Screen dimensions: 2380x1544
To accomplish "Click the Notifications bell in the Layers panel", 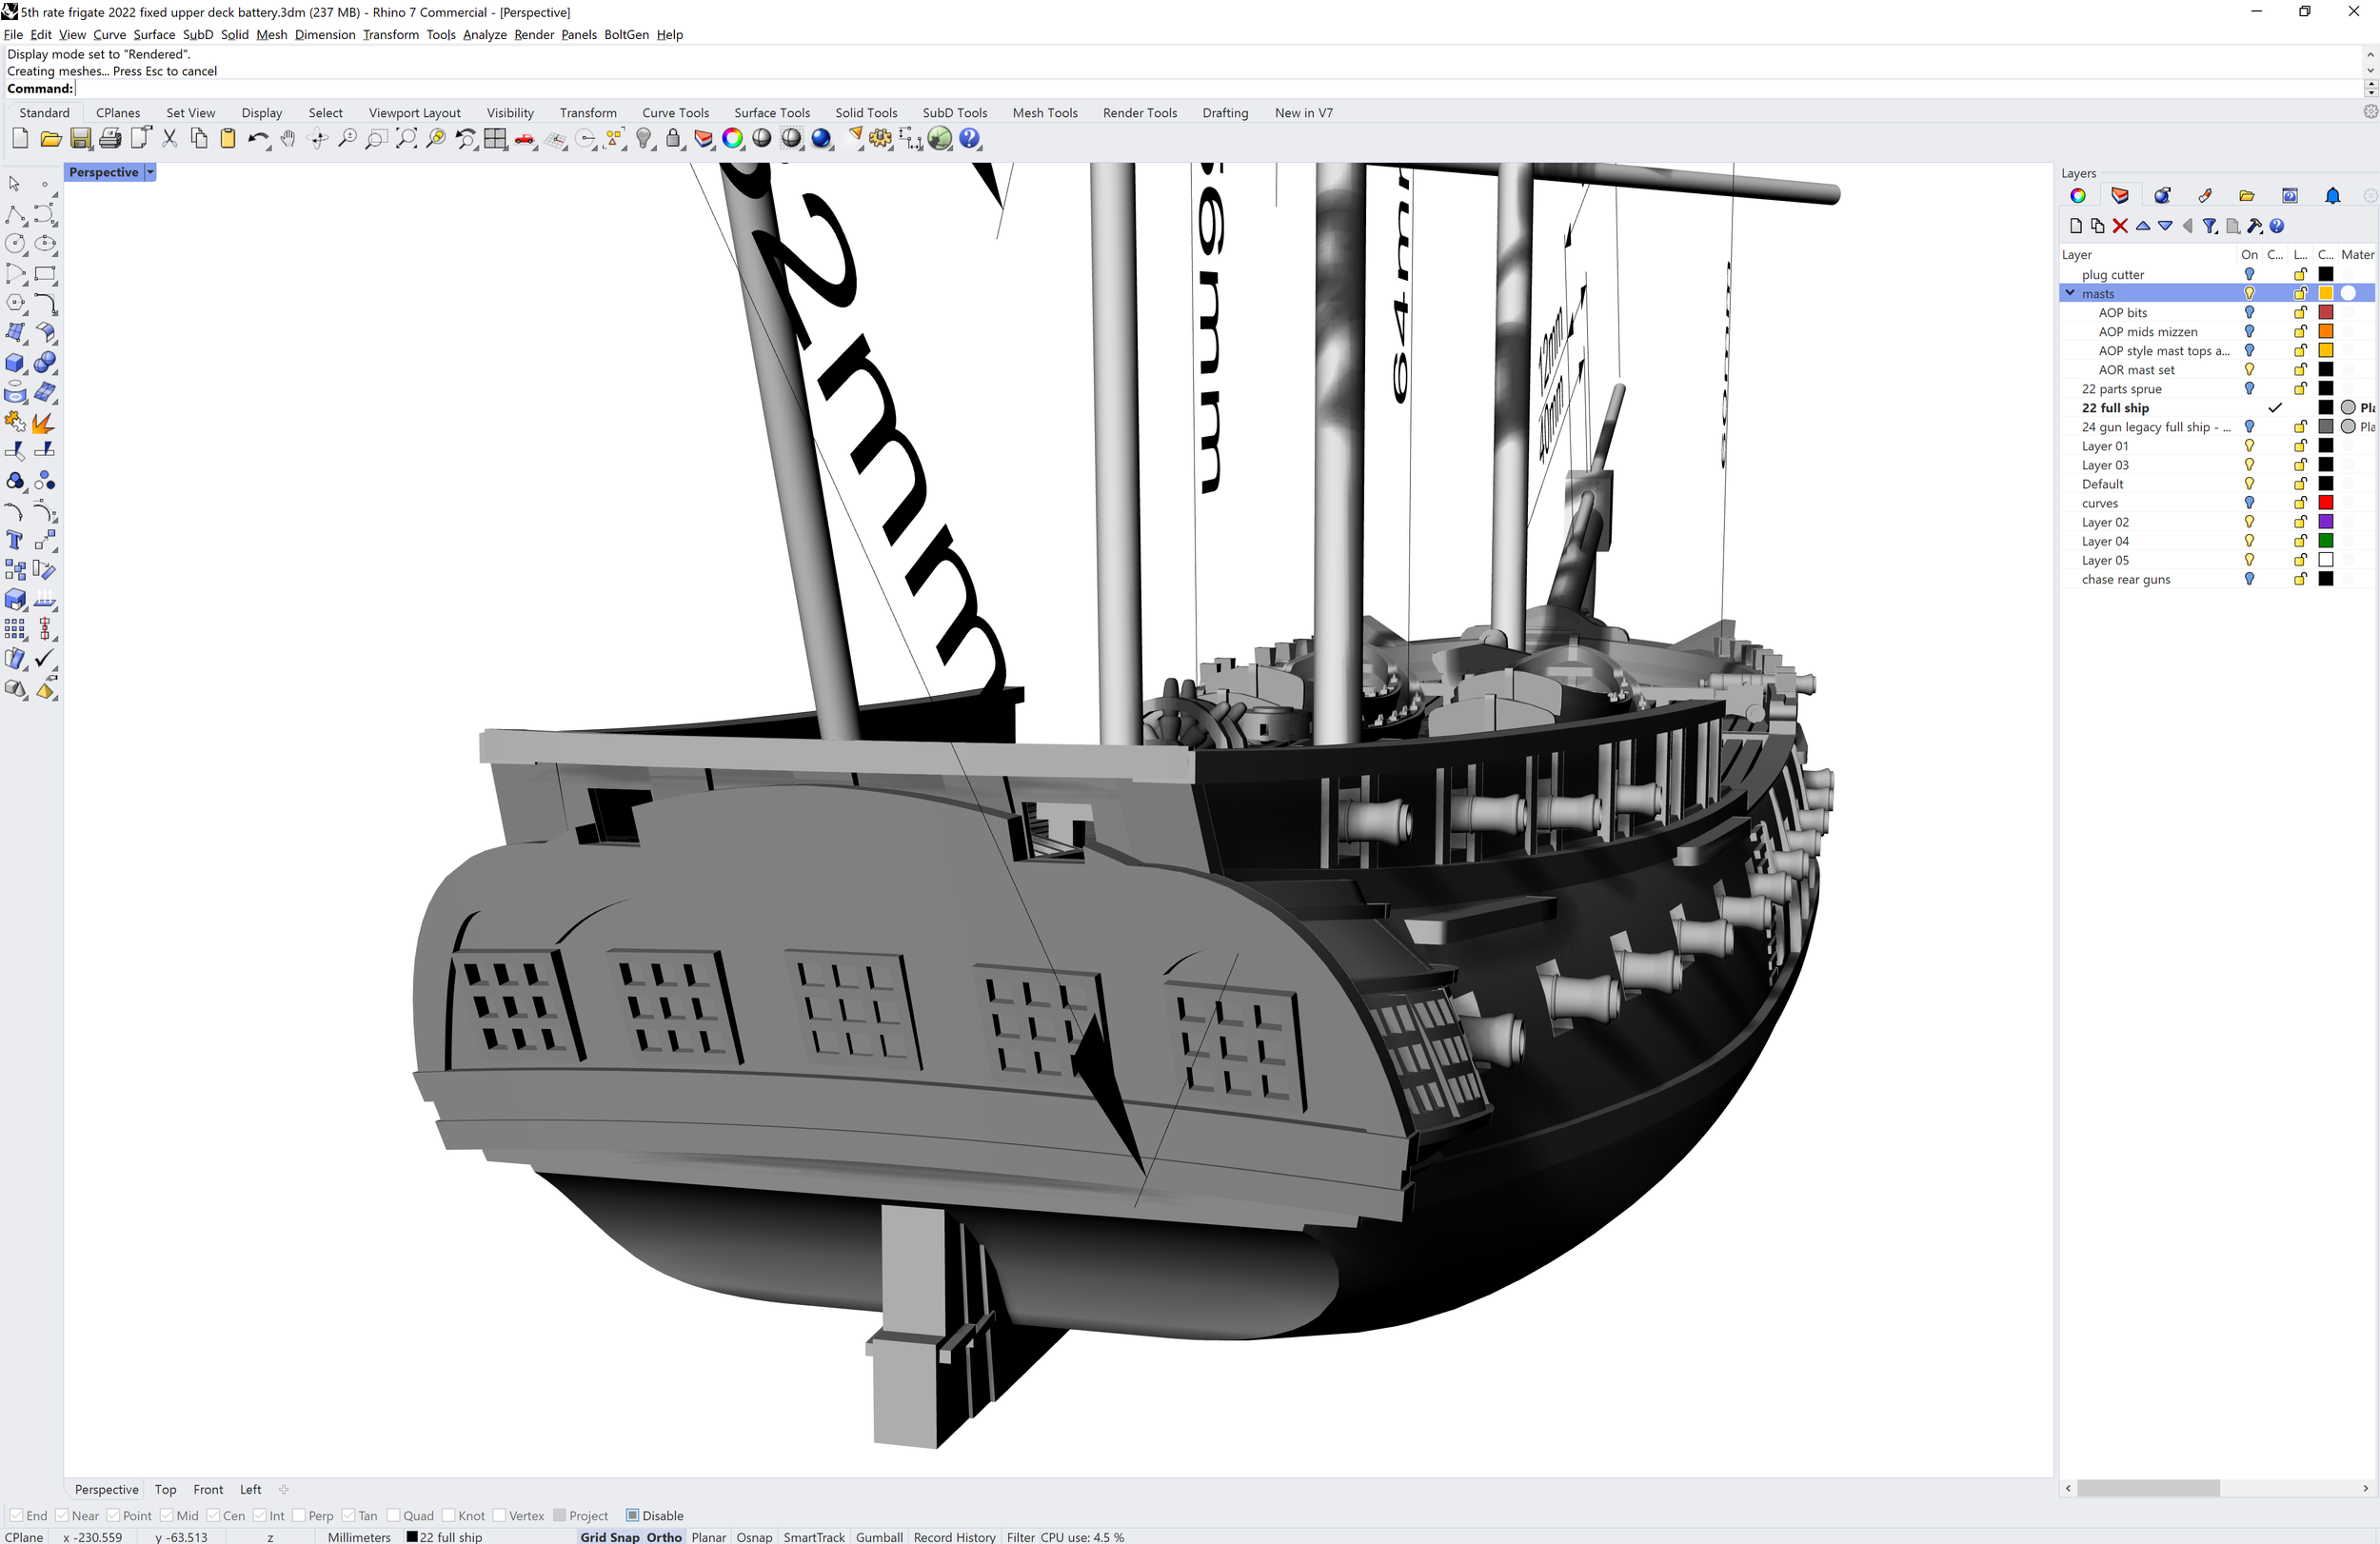I will coord(2333,195).
